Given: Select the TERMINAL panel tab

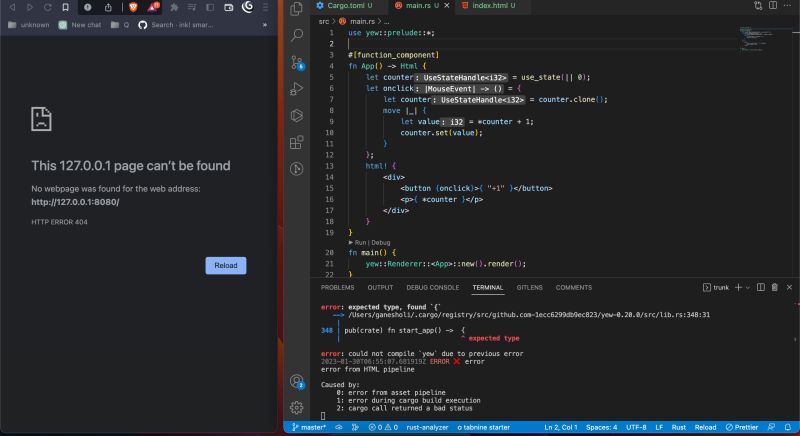Looking at the screenshot, I should click(x=488, y=288).
